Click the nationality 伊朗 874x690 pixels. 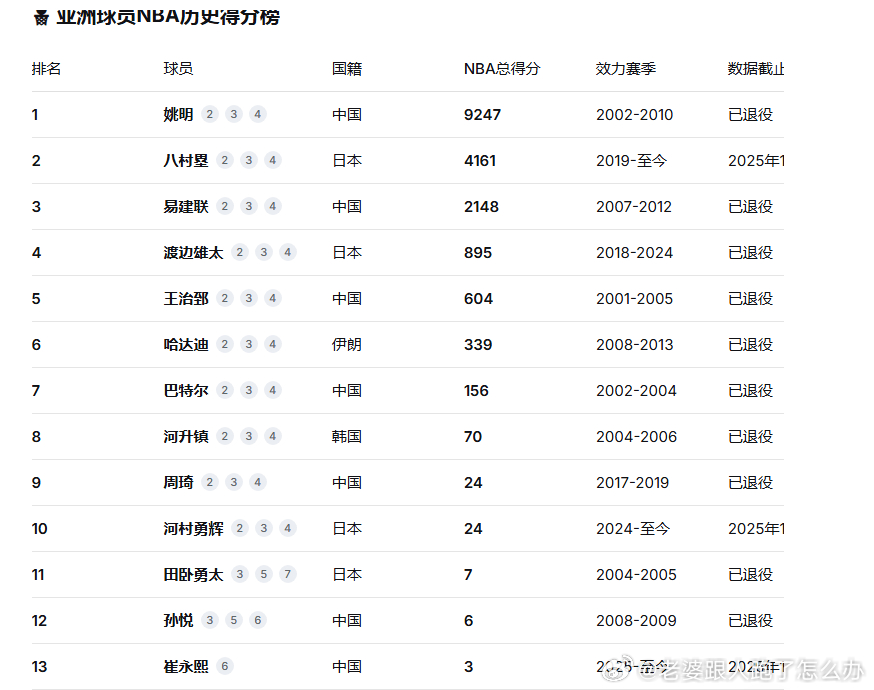point(347,344)
